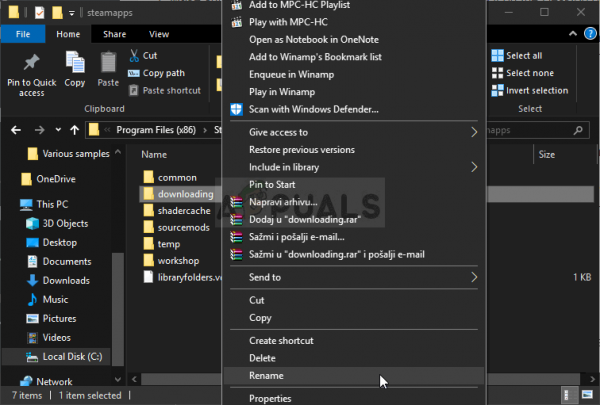Select the shadercache folder

(177, 211)
